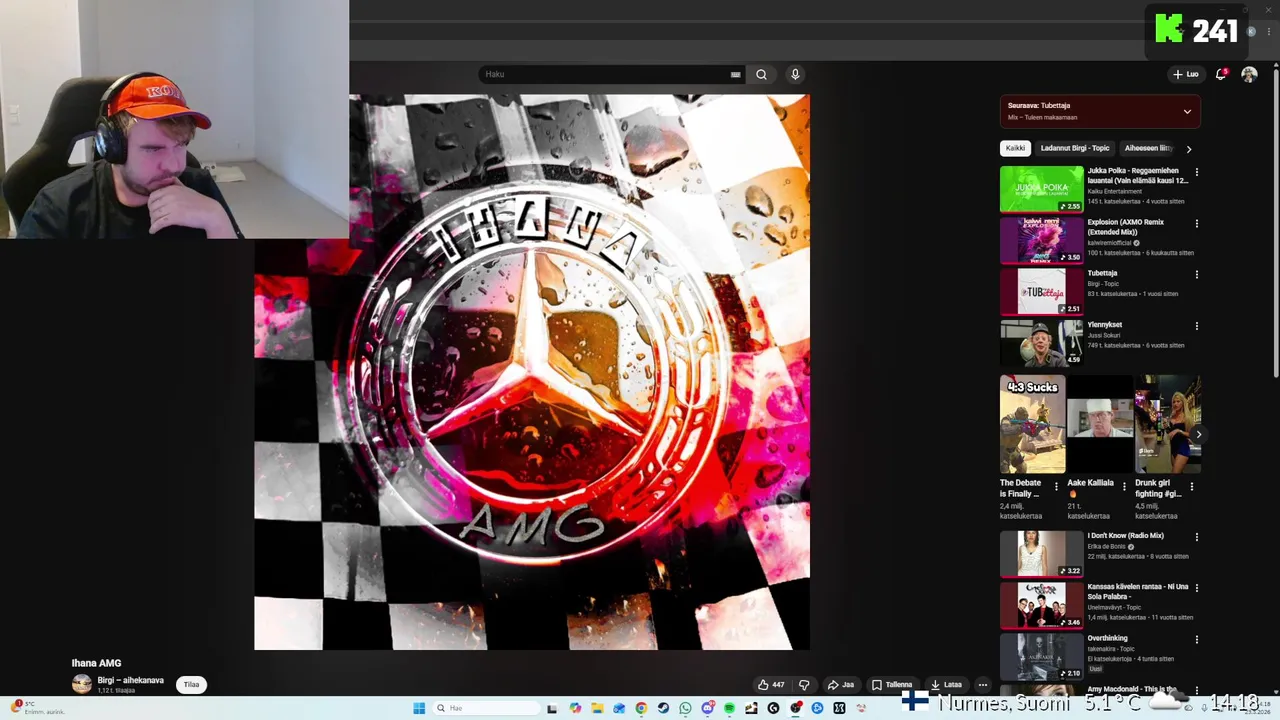Open Spotify from taskbar

(729, 708)
